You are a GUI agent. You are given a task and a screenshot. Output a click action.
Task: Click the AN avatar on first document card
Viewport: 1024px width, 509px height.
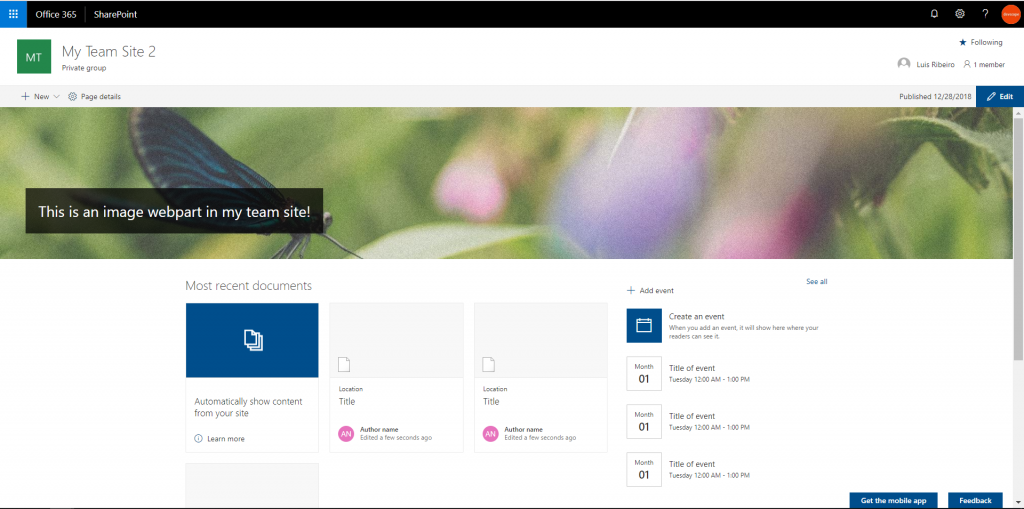coord(346,433)
